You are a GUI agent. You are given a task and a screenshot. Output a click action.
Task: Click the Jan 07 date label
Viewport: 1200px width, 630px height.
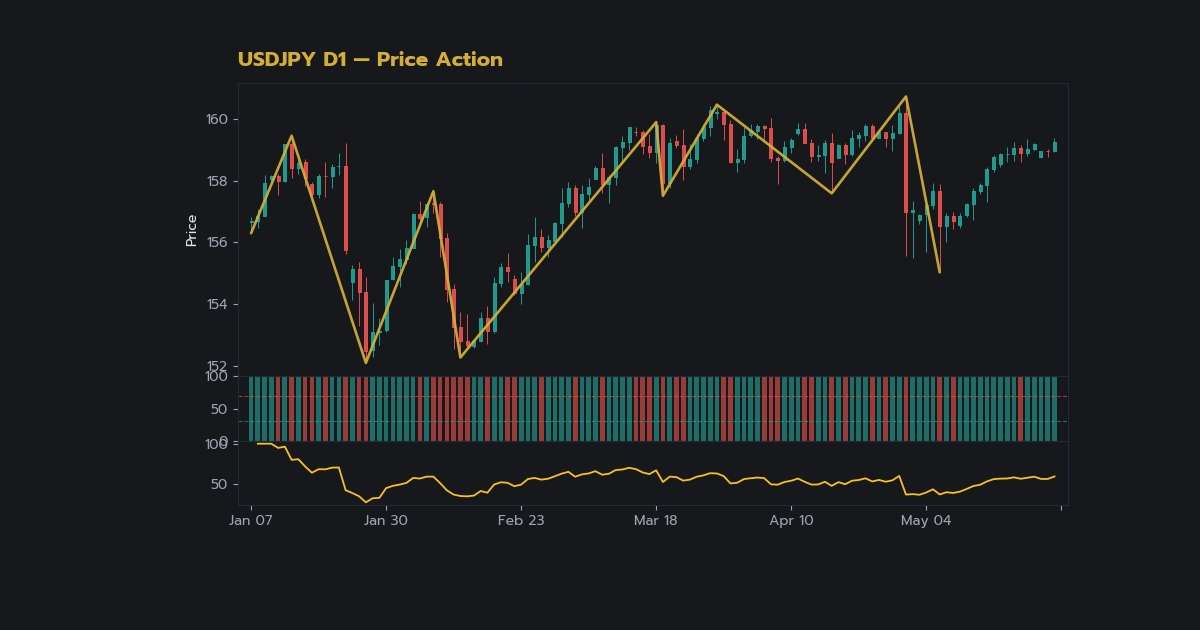251,520
